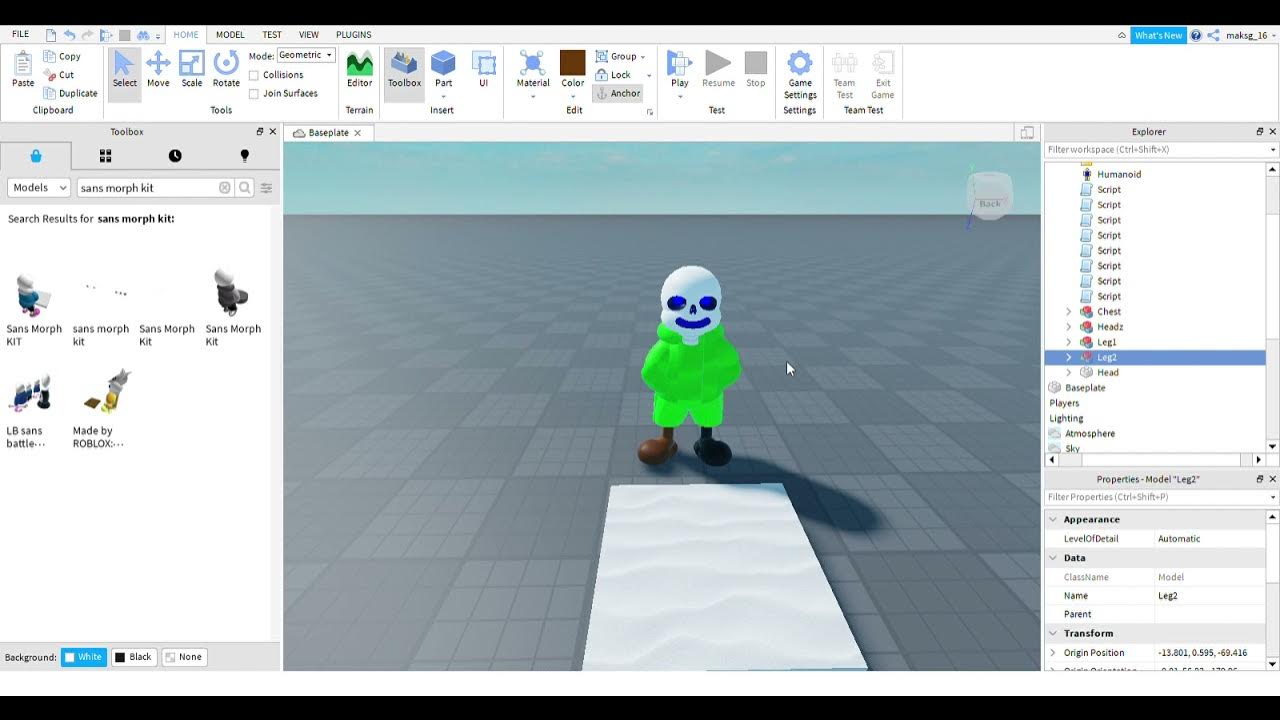Click the What's New button
This screenshot has height=720, width=1280.
(1158, 35)
